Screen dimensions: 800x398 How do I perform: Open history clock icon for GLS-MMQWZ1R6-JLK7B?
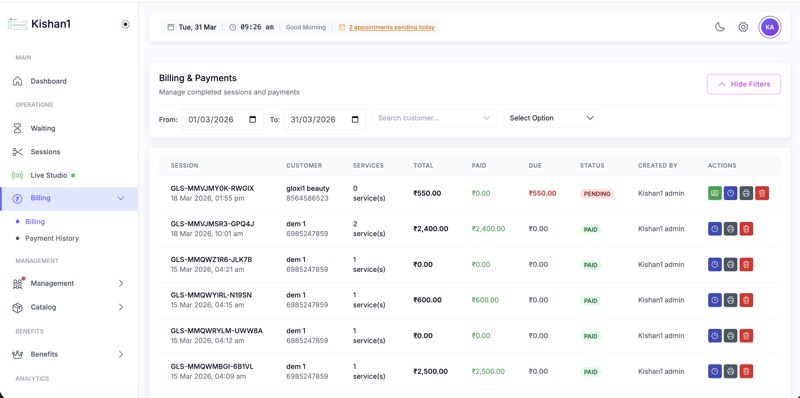715,264
